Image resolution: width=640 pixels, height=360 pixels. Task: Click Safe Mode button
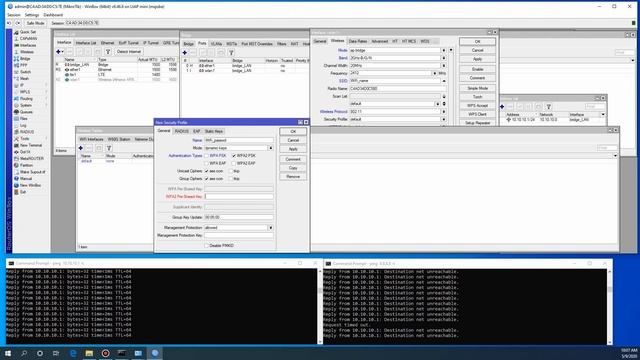35,23
